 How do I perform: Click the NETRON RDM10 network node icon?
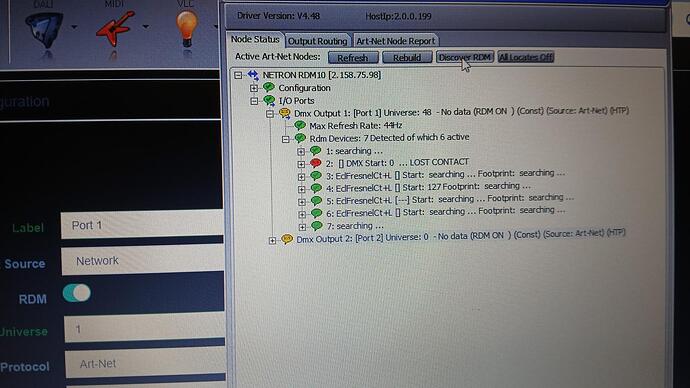pyautogui.click(x=253, y=75)
